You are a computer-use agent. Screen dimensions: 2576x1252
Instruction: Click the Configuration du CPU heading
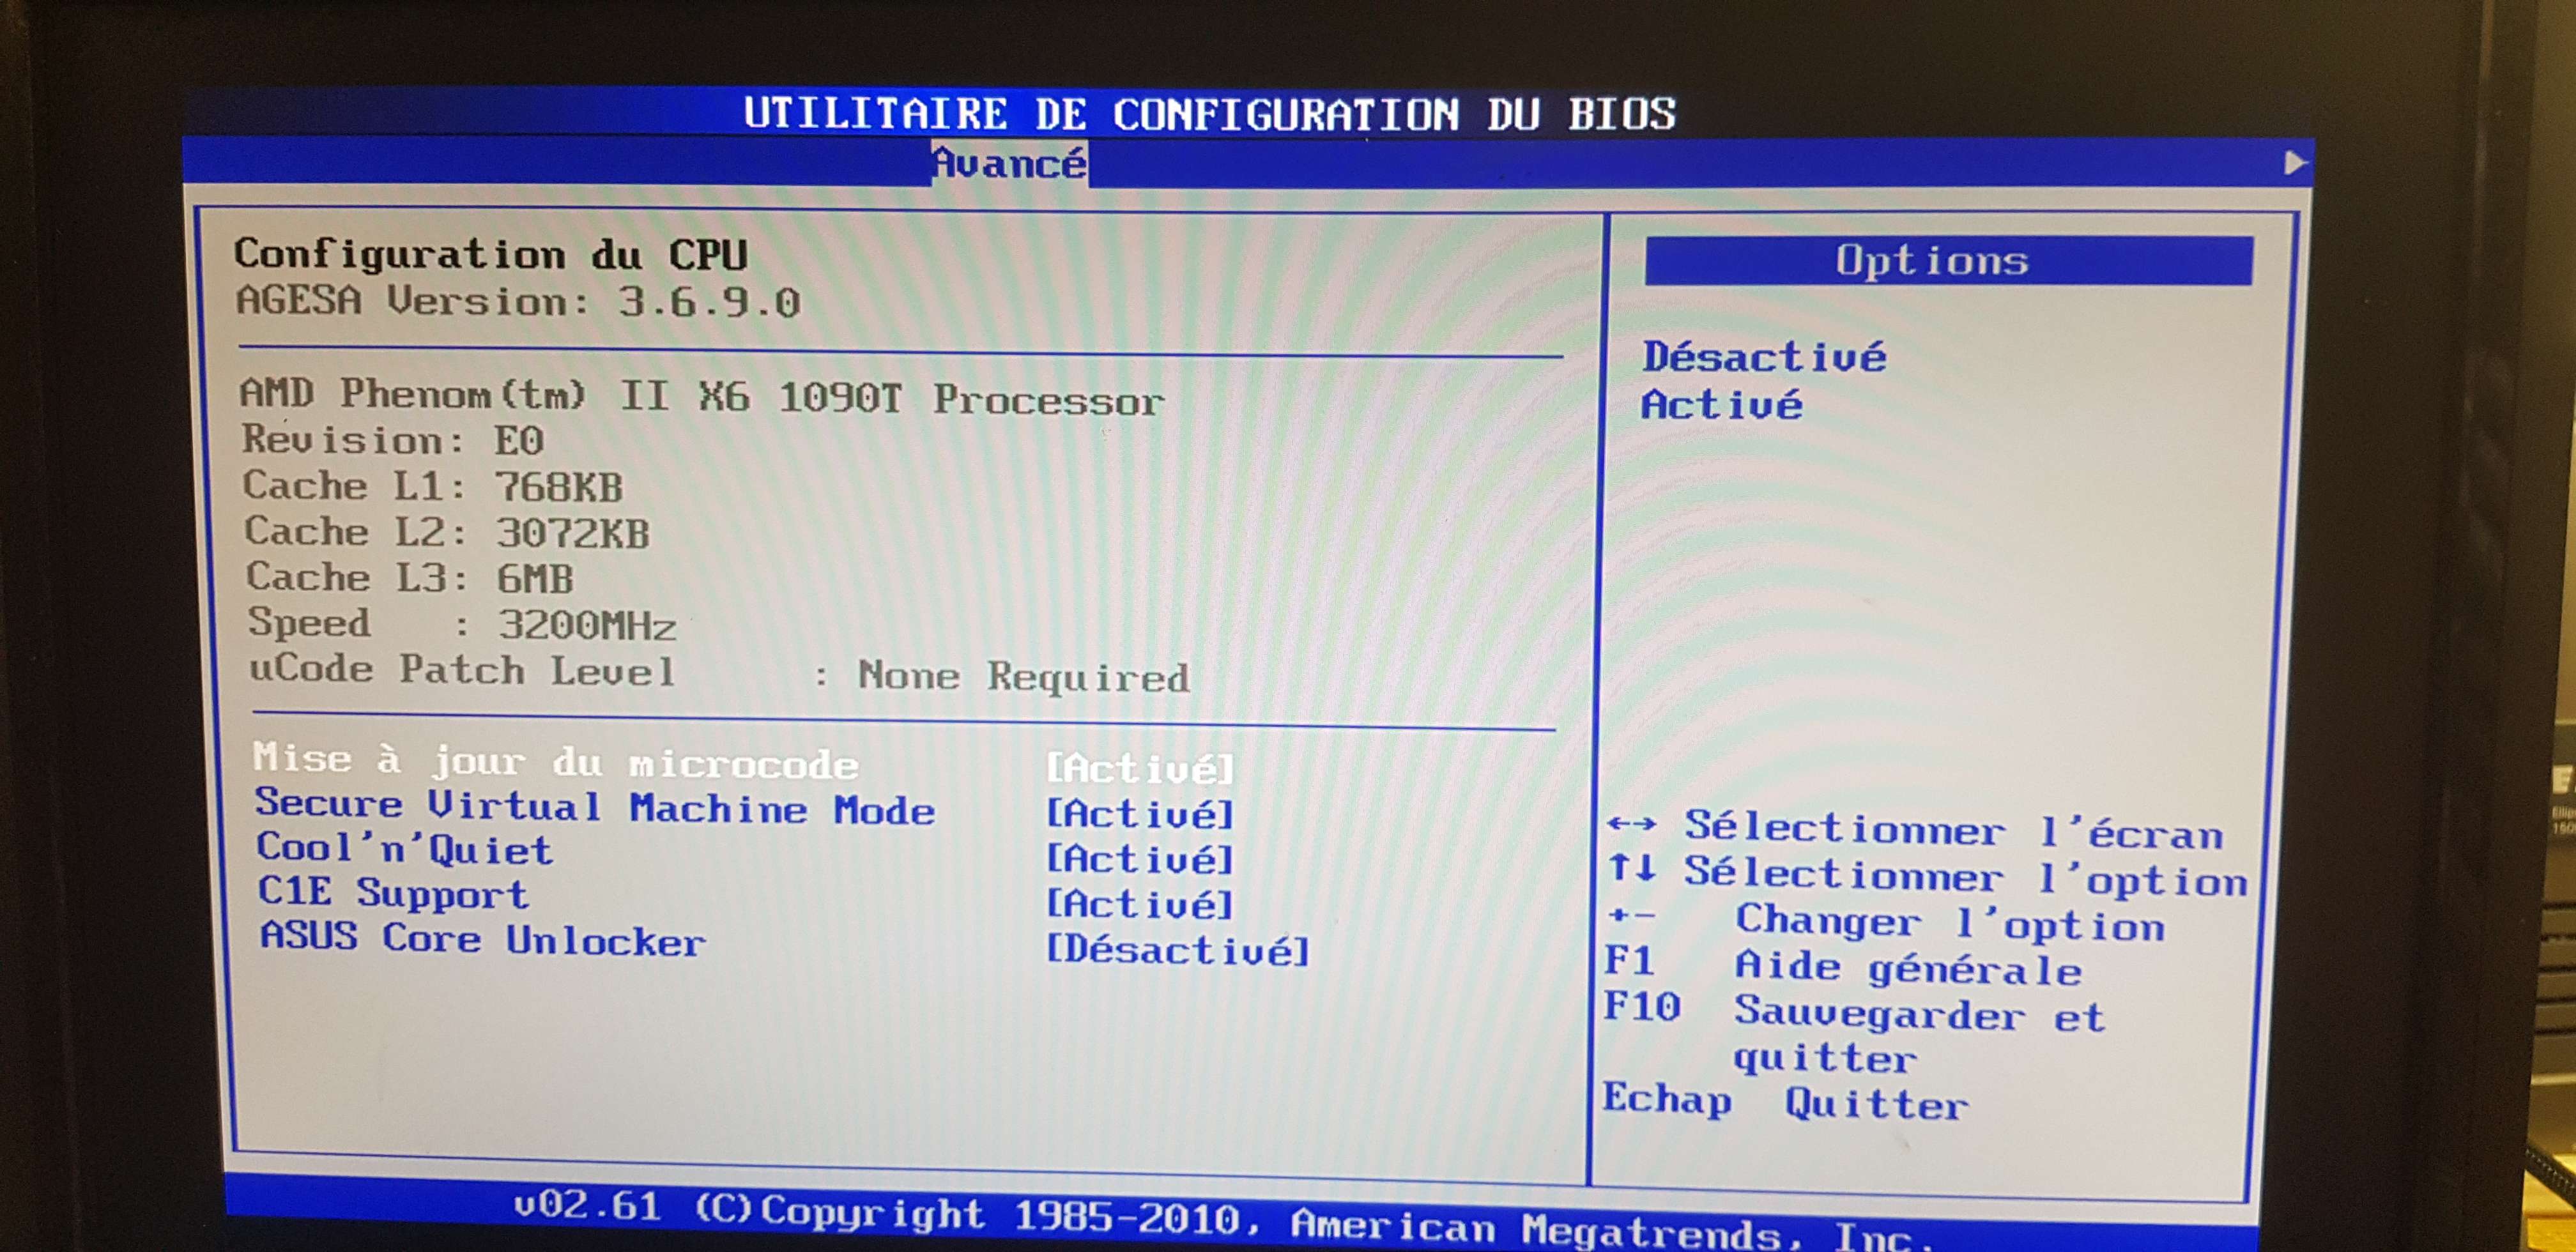tap(490, 254)
